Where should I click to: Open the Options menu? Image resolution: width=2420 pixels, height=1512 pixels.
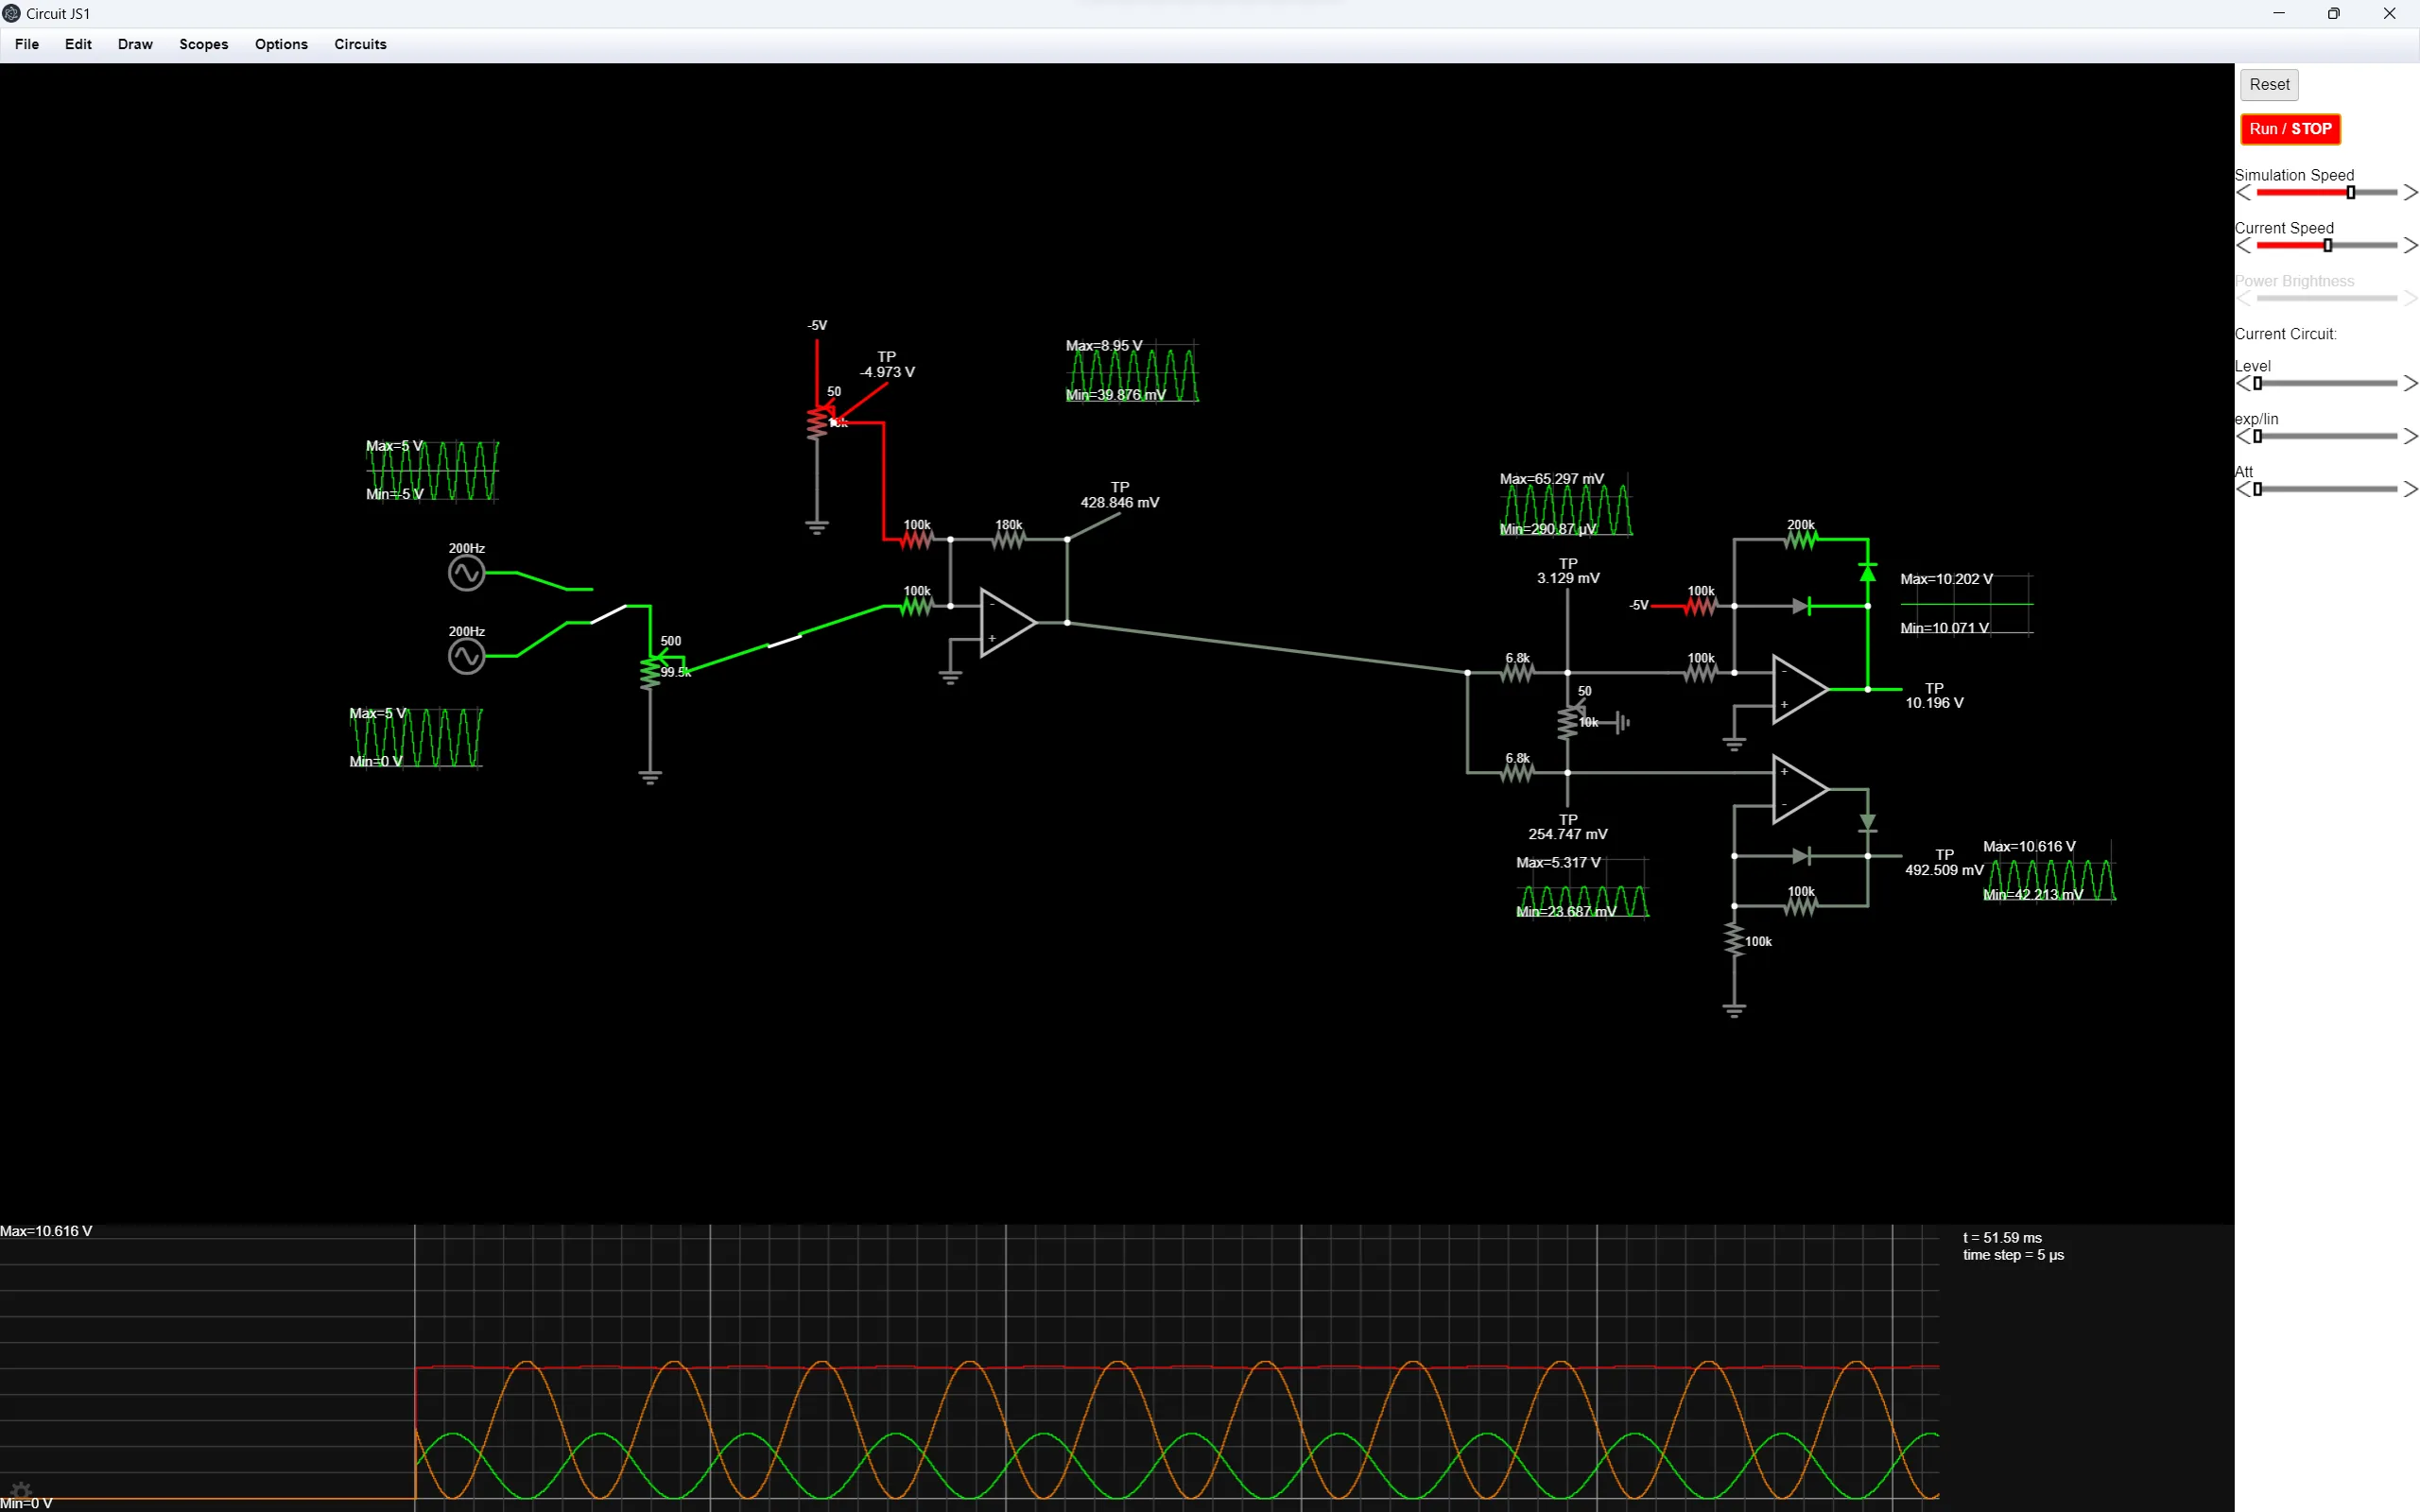281,44
